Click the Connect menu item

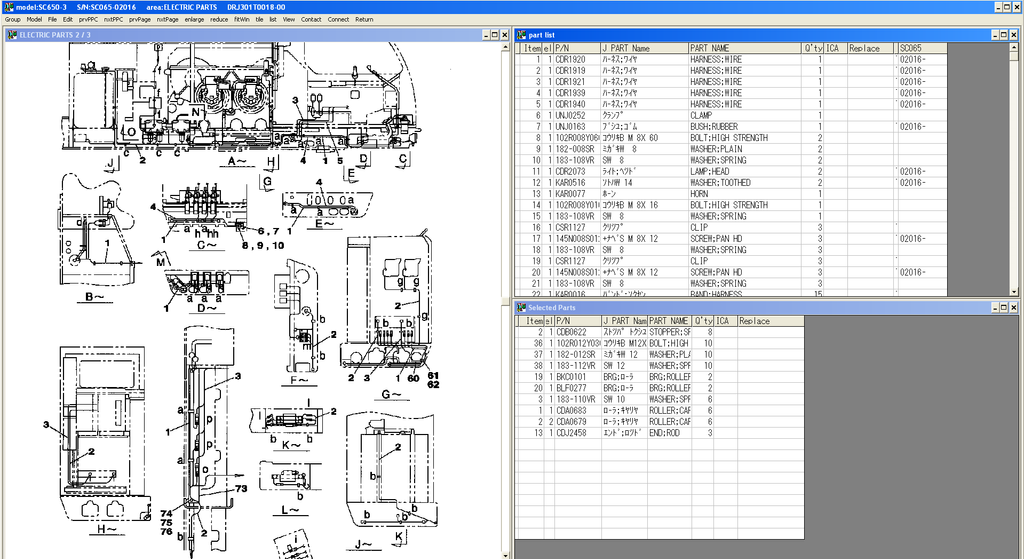(338, 19)
